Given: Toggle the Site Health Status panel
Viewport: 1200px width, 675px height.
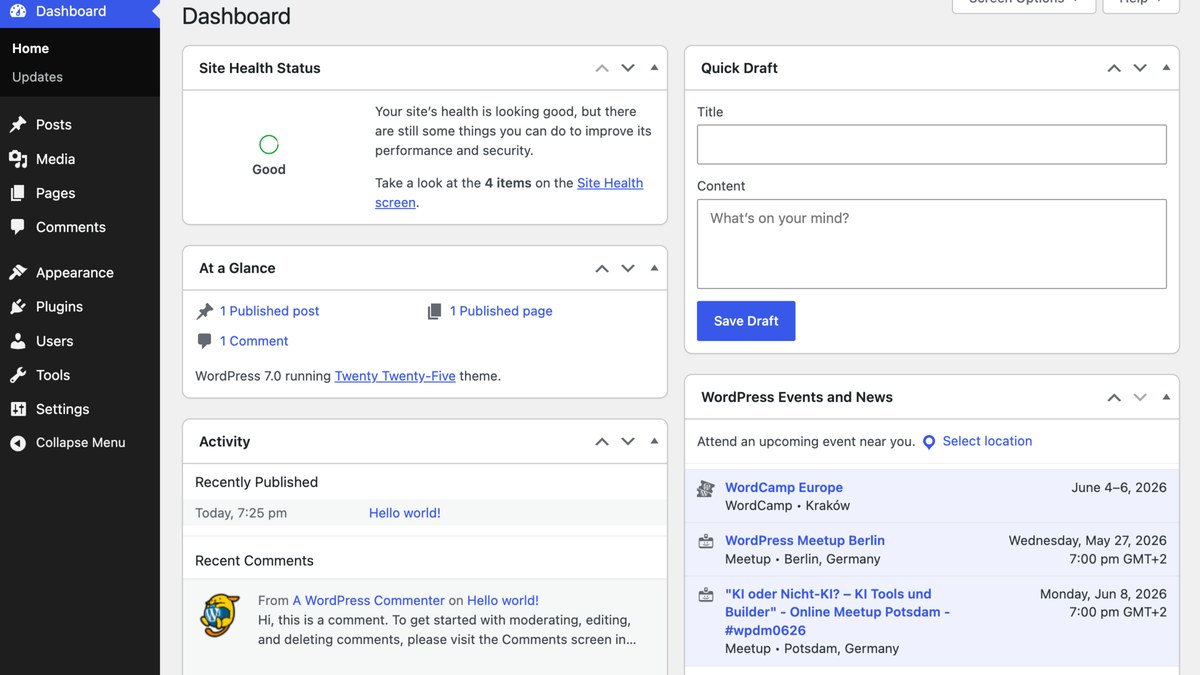Looking at the screenshot, I should 654,68.
